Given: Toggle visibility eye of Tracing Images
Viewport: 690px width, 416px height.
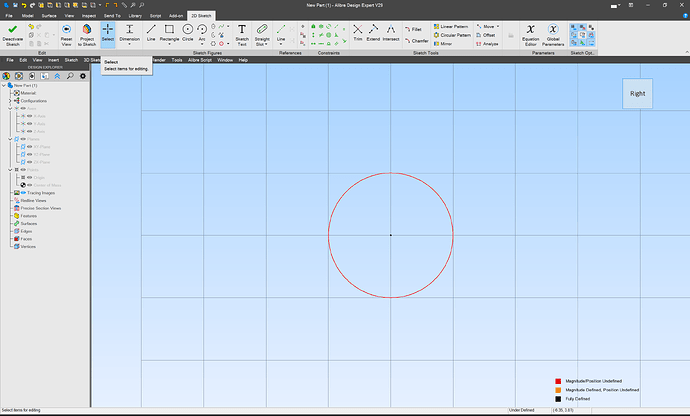Looking at the screenshot, I should tap(23, 193).
